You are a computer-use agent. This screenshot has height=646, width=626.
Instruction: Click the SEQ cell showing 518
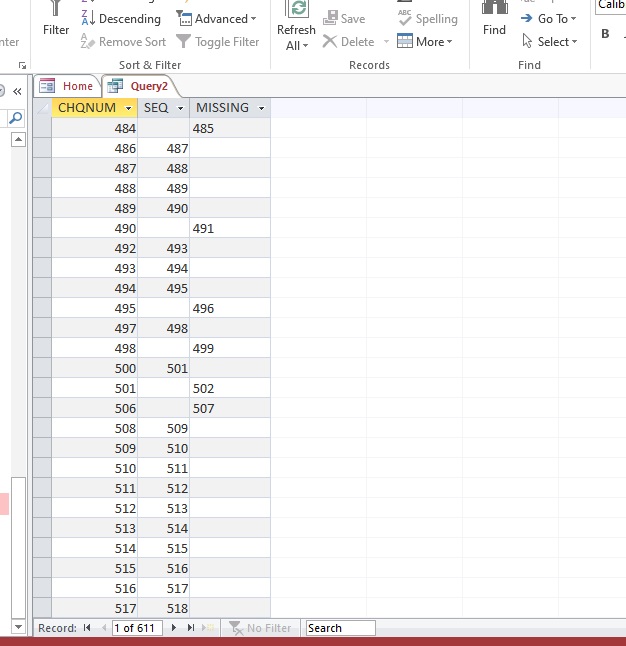(164, 608)
